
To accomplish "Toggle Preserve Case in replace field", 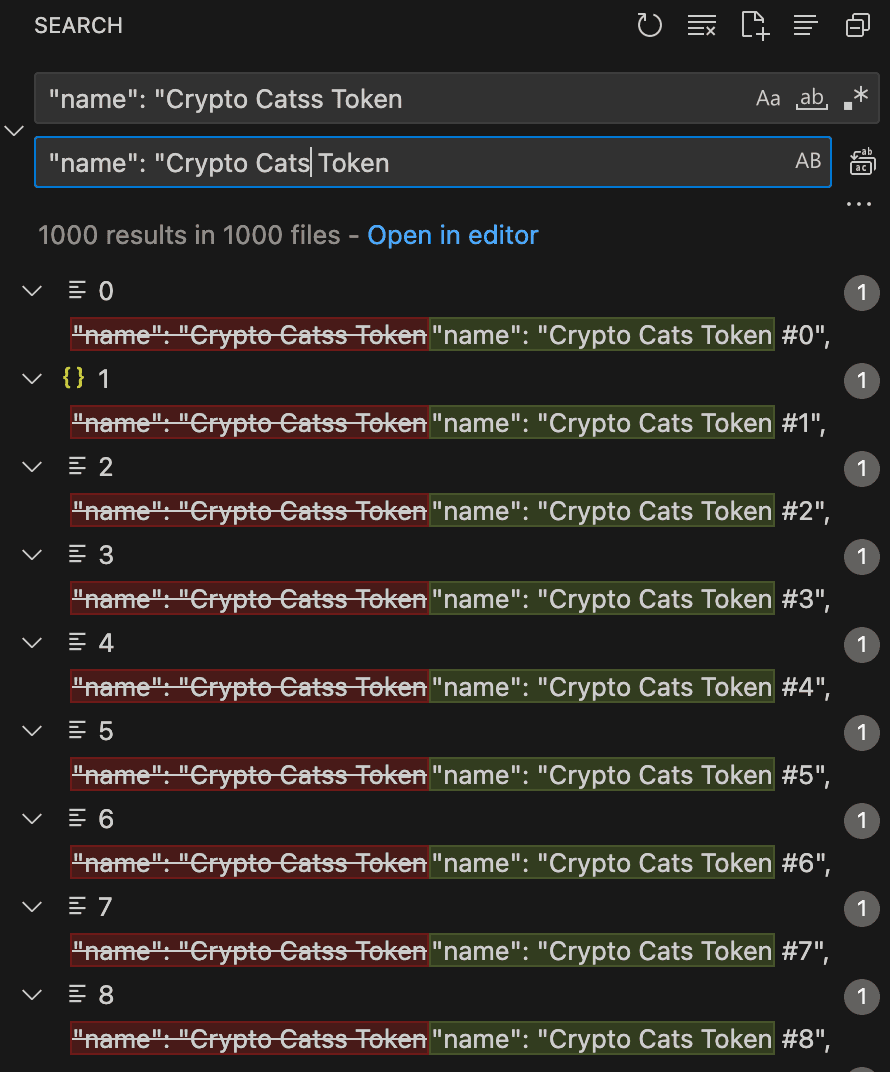I will click(807, 161).
